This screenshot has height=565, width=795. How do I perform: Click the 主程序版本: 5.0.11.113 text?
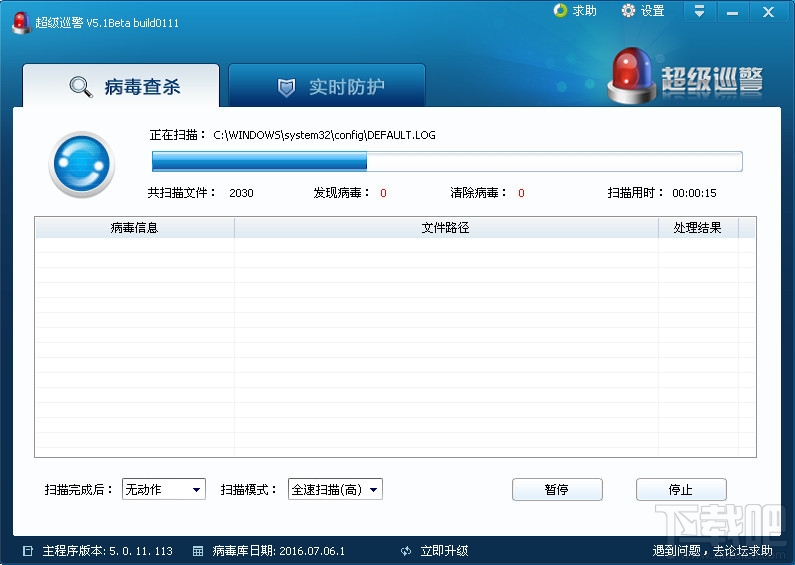[107, 551]
